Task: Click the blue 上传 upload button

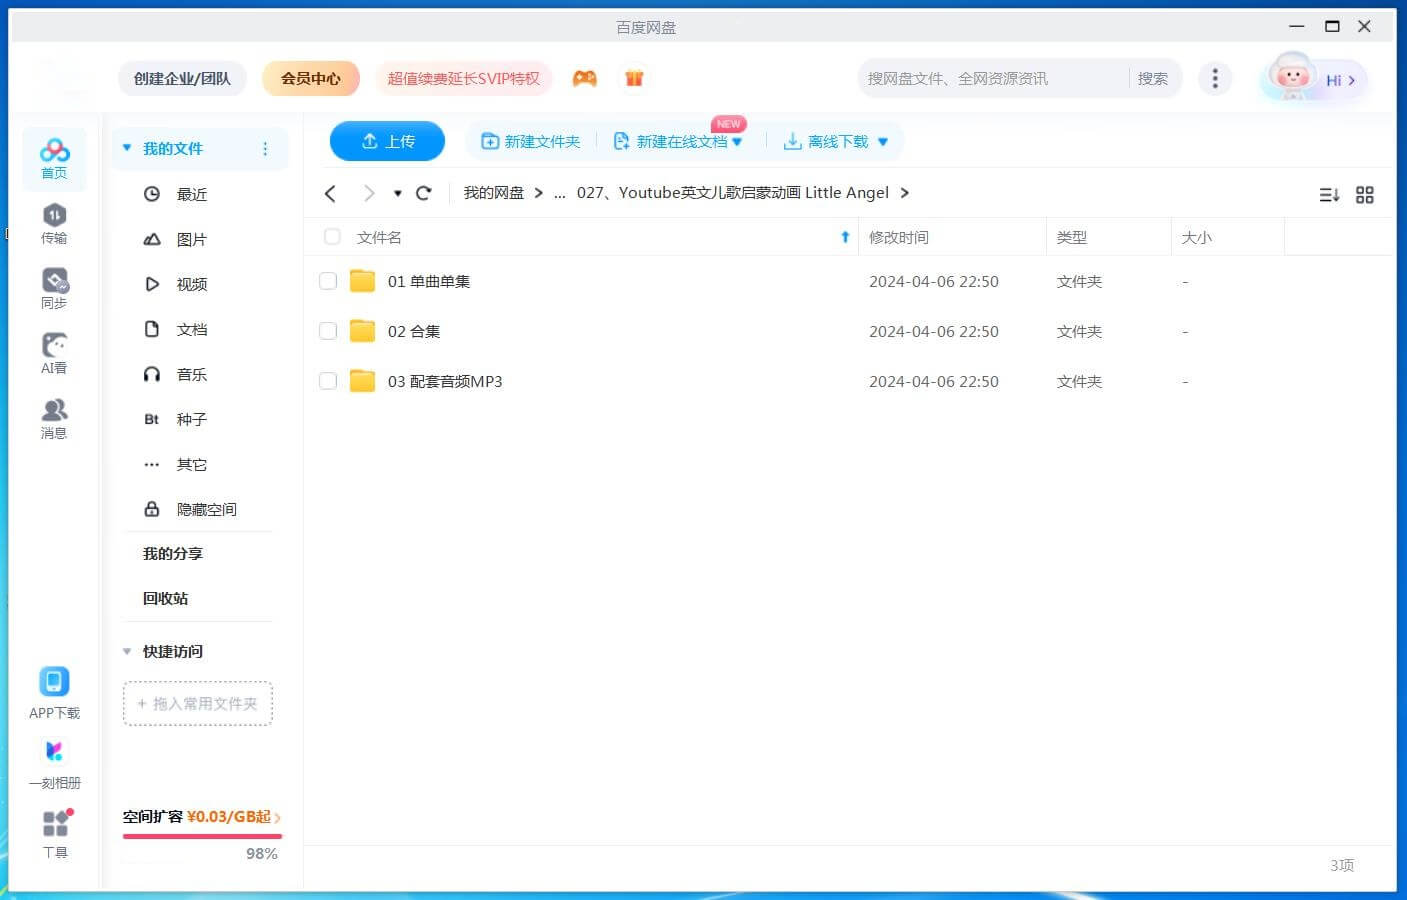Action: pos(387,141)
